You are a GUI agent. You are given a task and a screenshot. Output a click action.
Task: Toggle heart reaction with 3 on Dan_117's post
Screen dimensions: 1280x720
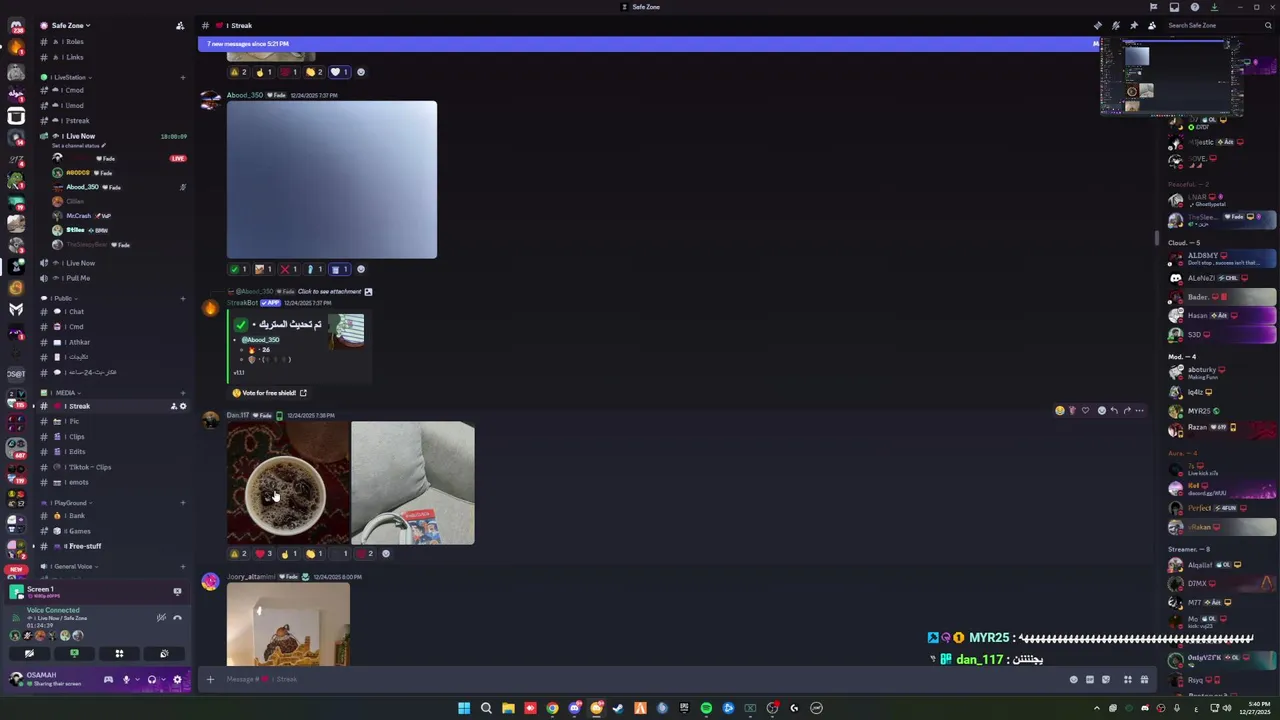point(264,553)
